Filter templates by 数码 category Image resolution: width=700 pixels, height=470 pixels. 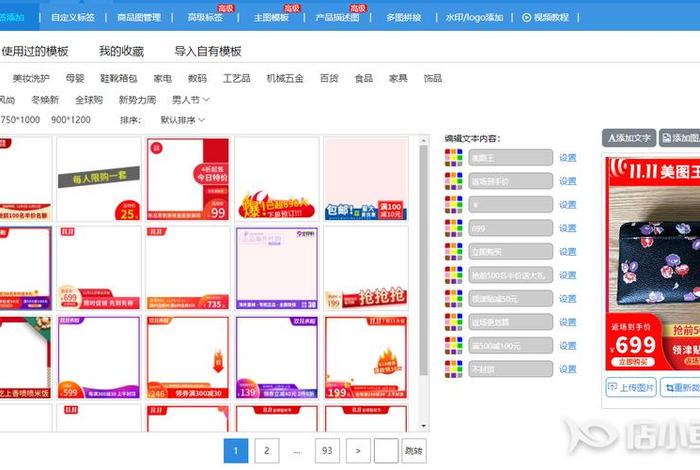[197, 79]
